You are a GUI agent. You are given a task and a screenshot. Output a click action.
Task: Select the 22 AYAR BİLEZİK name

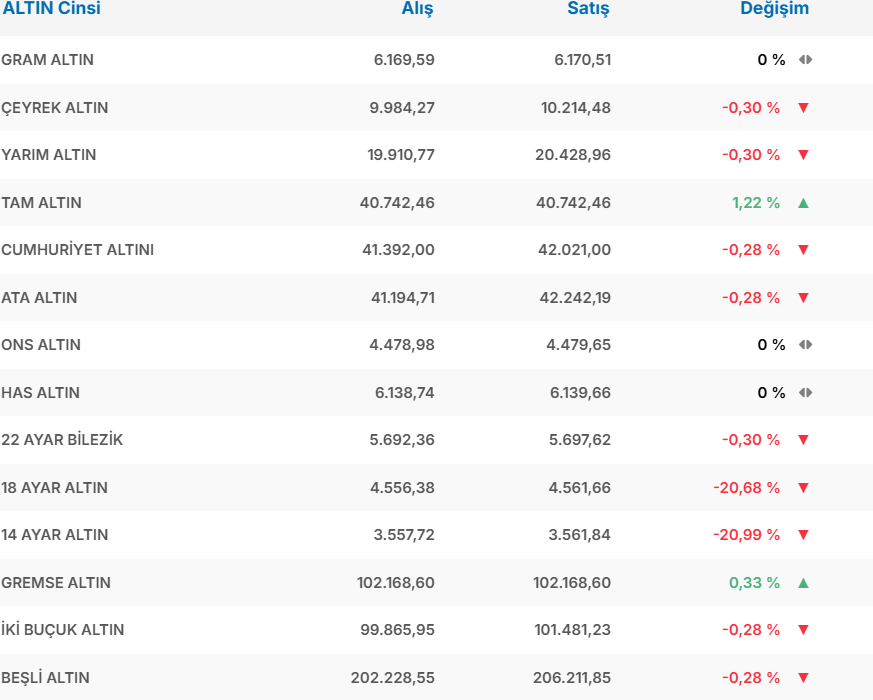(62, 440)
